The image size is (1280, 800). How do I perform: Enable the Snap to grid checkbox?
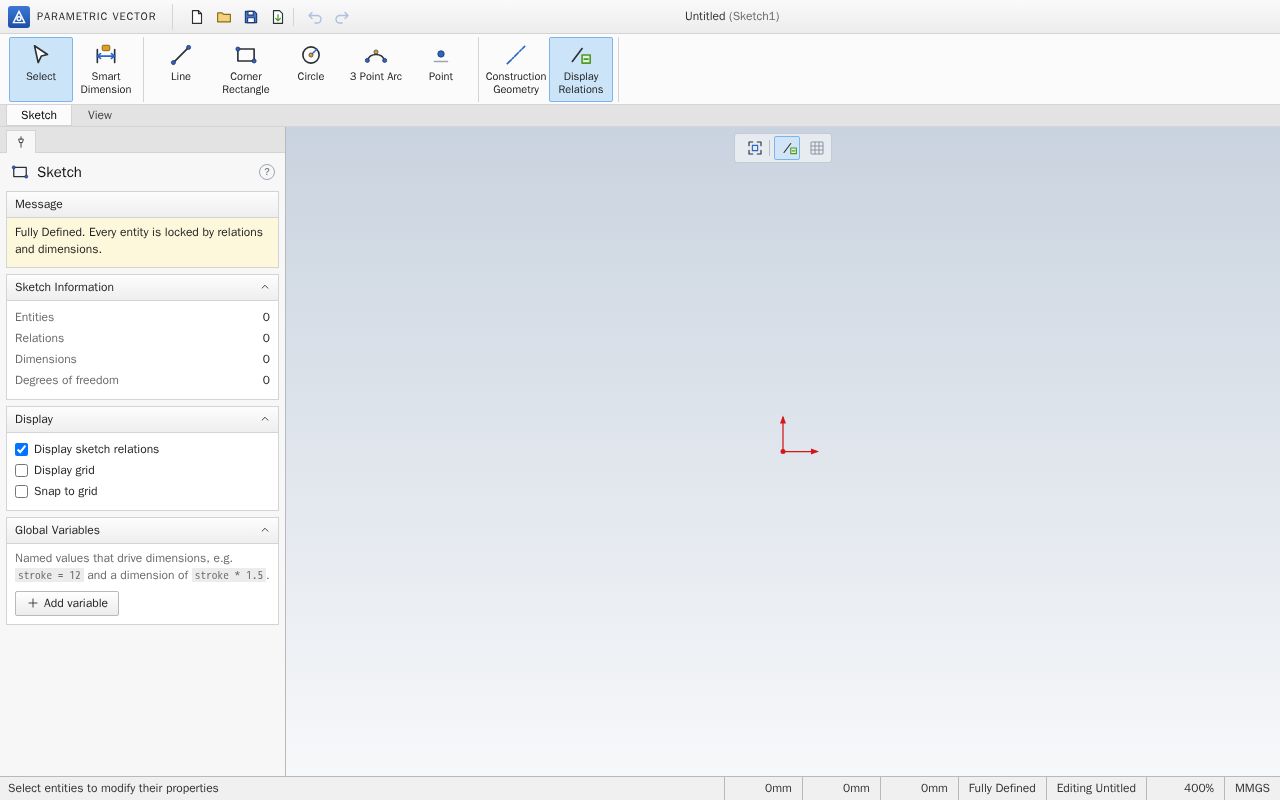(x=21, y=491)
